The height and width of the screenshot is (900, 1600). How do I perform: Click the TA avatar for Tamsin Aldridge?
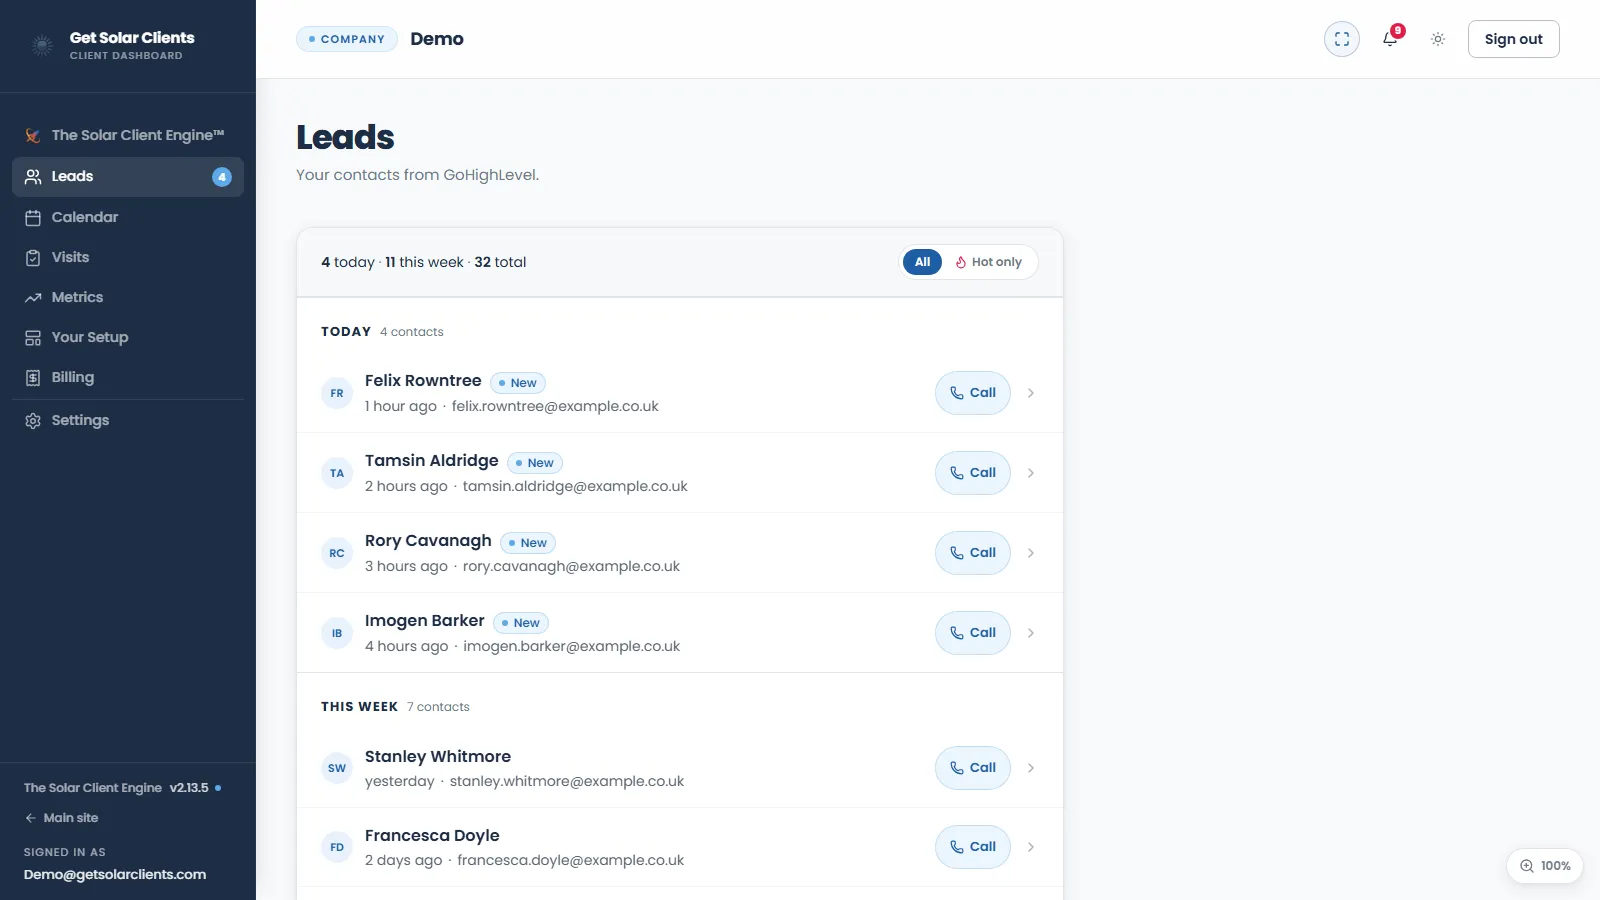[x=337, y=473]
